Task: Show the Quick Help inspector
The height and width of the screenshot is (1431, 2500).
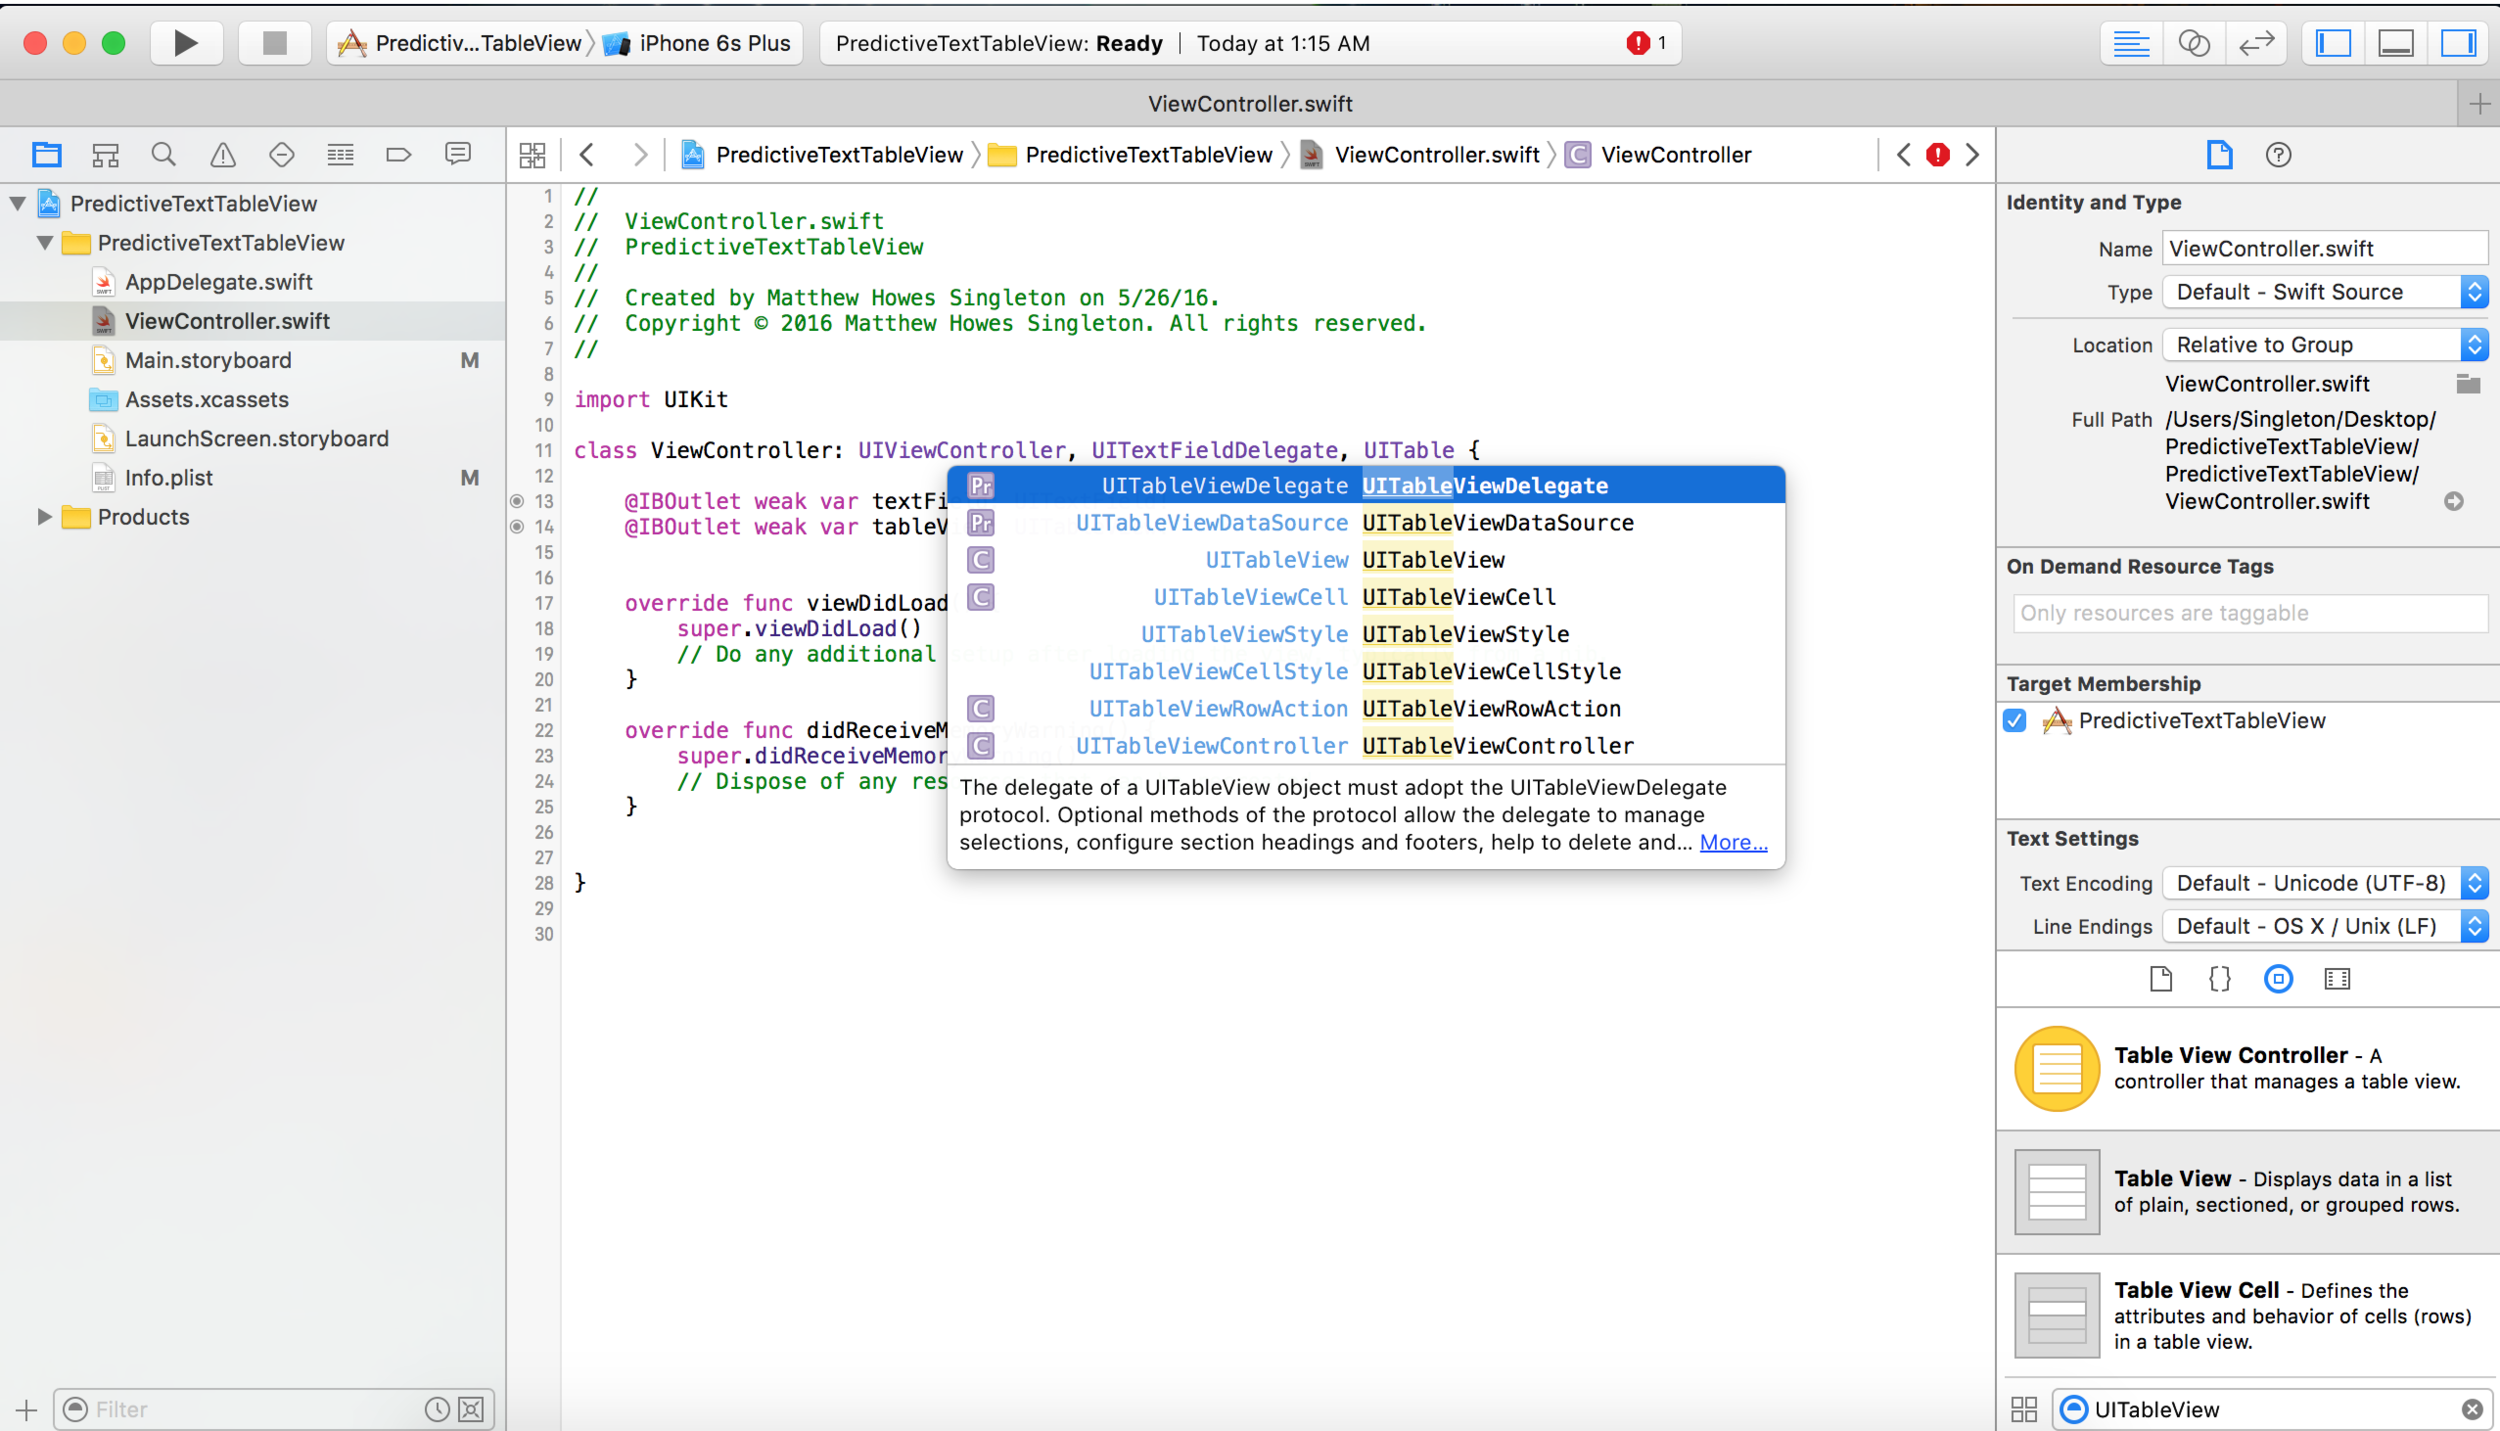Action: (x=2278, y=155)
